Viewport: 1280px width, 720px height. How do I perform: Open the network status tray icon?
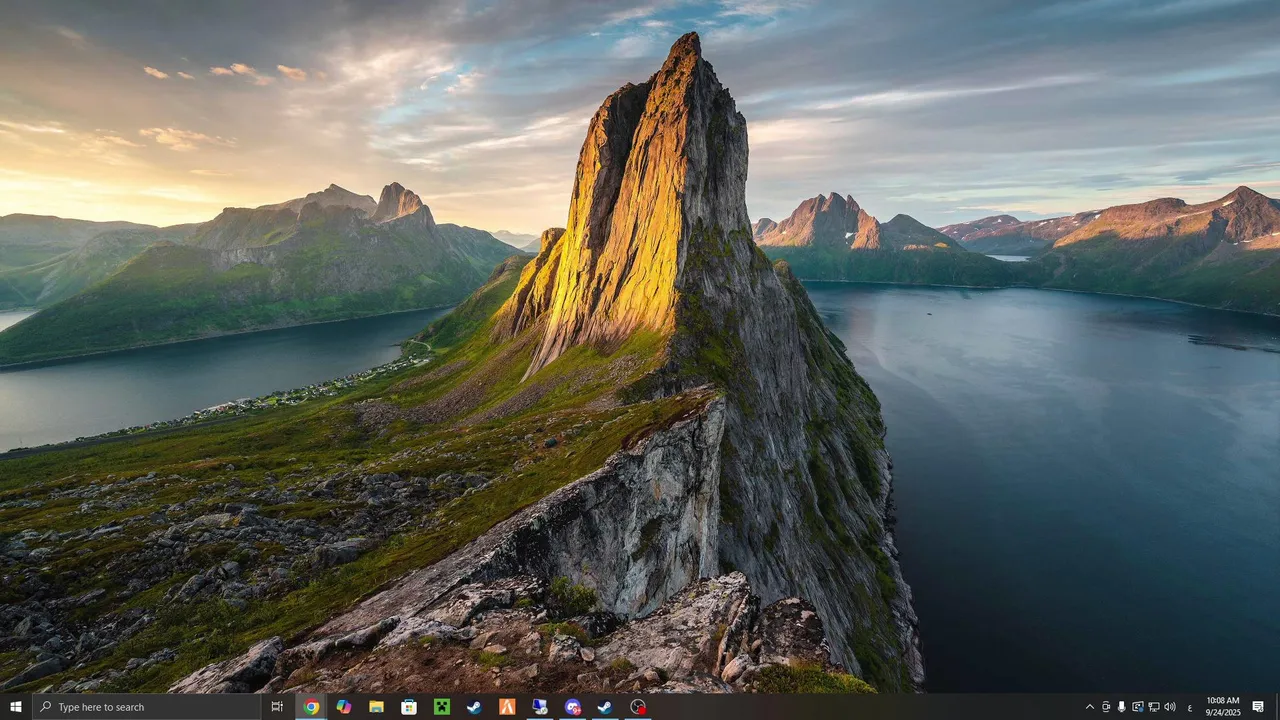(1154, 707)
